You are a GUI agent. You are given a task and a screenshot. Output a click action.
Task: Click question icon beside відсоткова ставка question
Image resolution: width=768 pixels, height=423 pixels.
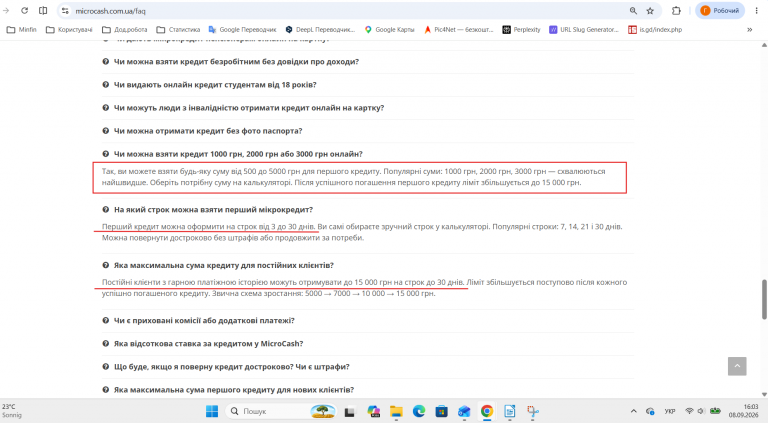[x=105, y=344]
